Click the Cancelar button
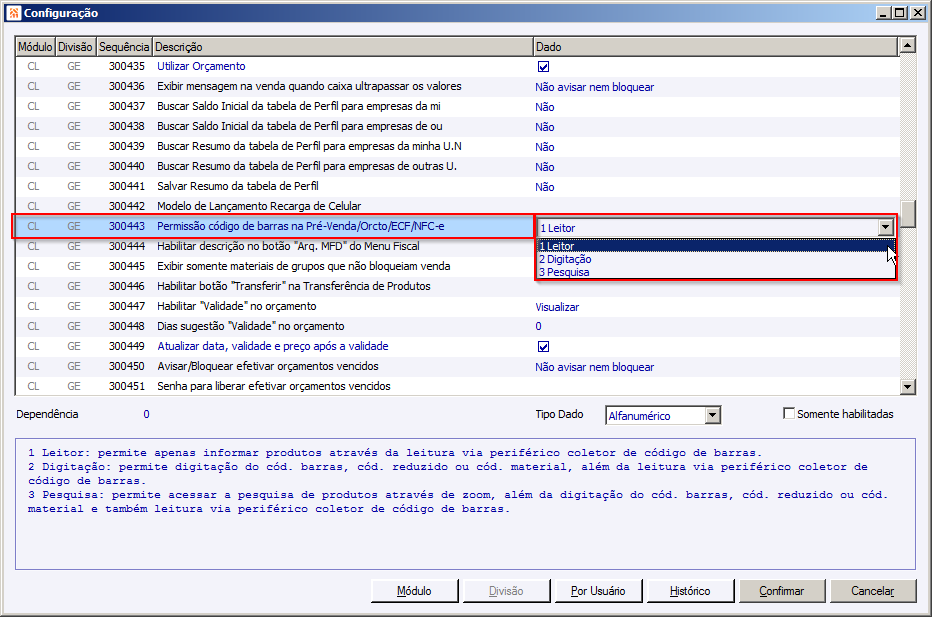Image resolution: width=932 pixels, height=617 pixels. [x=873, y=591]
